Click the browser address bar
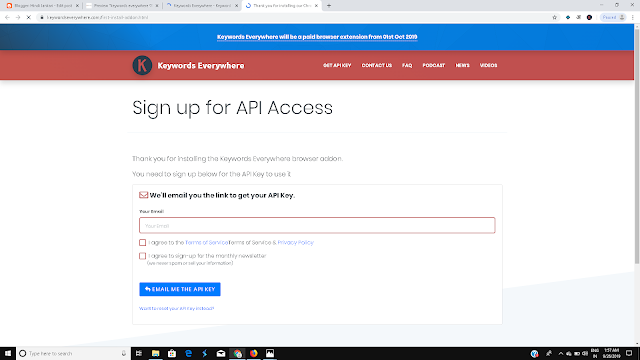This screenshot has width=640, height=360. [x=294, y=18]
